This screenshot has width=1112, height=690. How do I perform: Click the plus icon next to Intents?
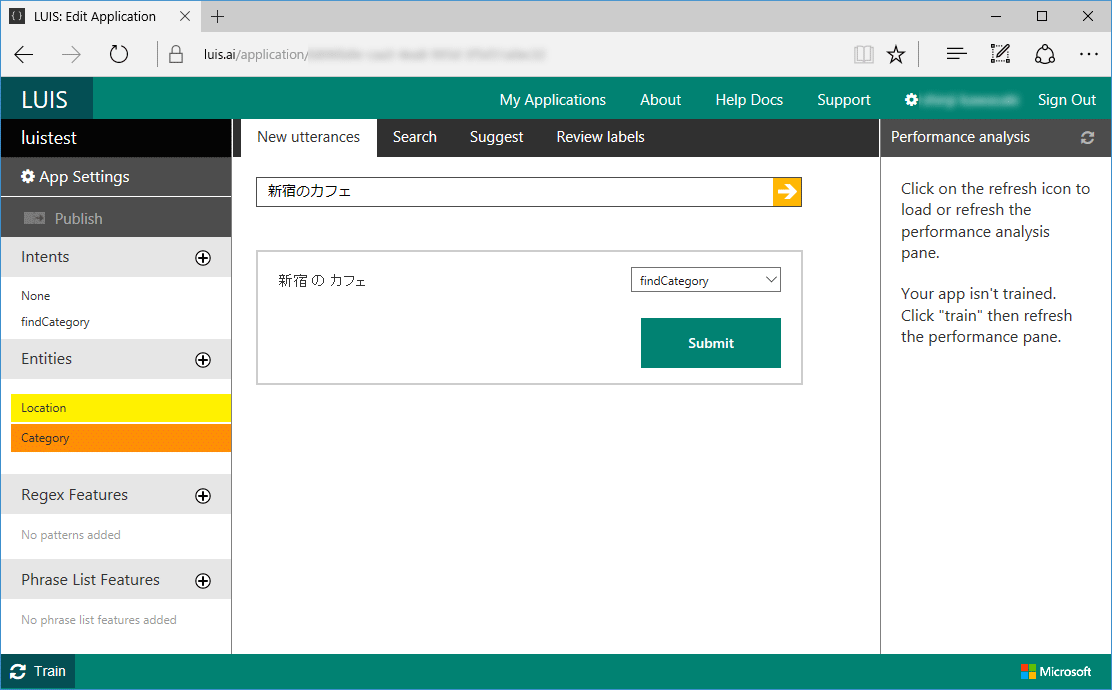click(x=203, y=258)
